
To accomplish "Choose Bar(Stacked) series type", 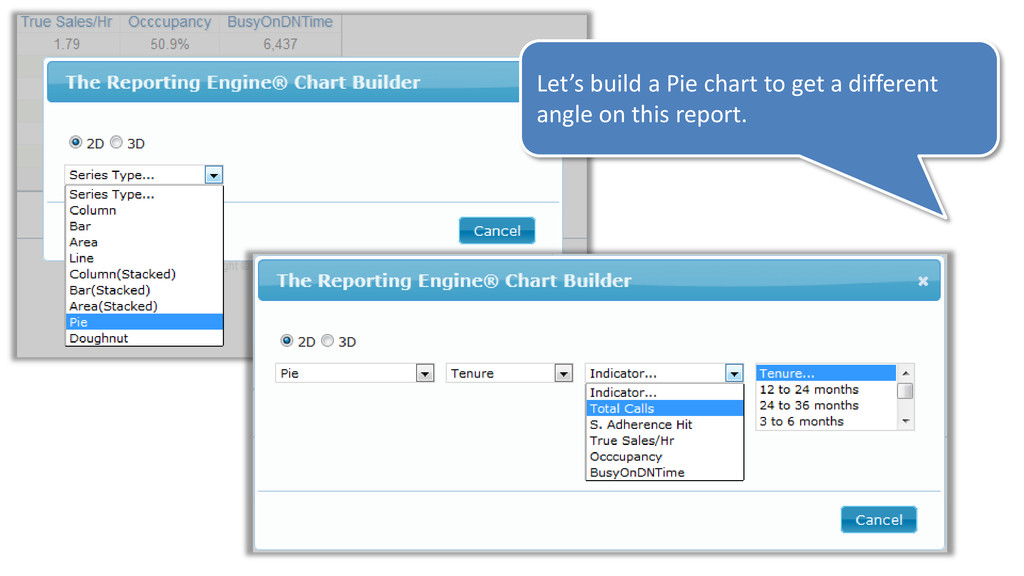I will tap(144, 290).
